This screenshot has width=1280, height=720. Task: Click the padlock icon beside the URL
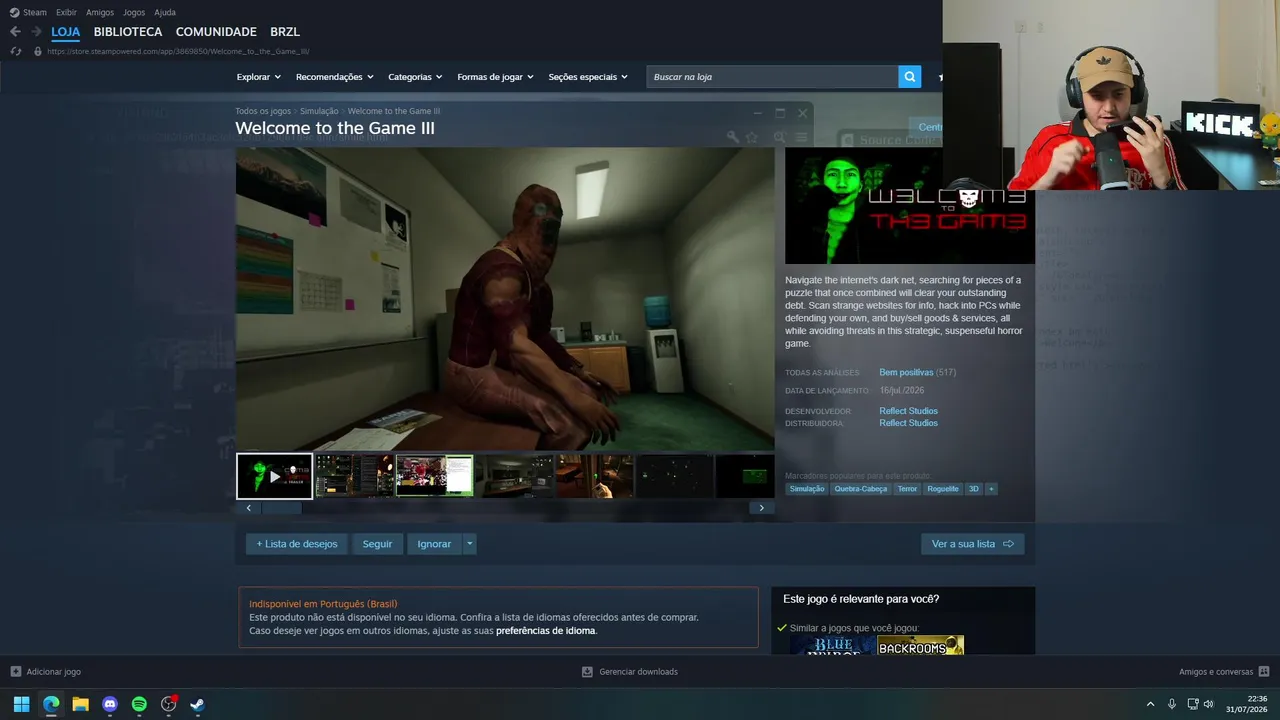pos(38,51)
